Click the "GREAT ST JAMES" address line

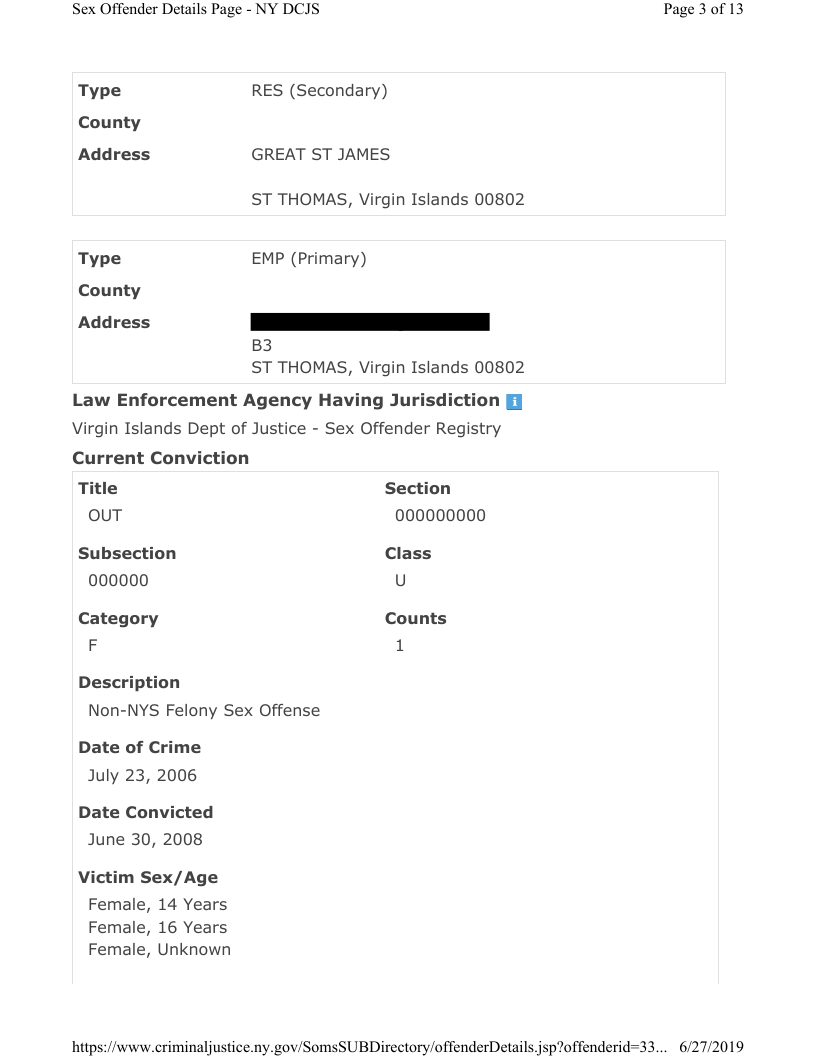[x=321, y=154]
